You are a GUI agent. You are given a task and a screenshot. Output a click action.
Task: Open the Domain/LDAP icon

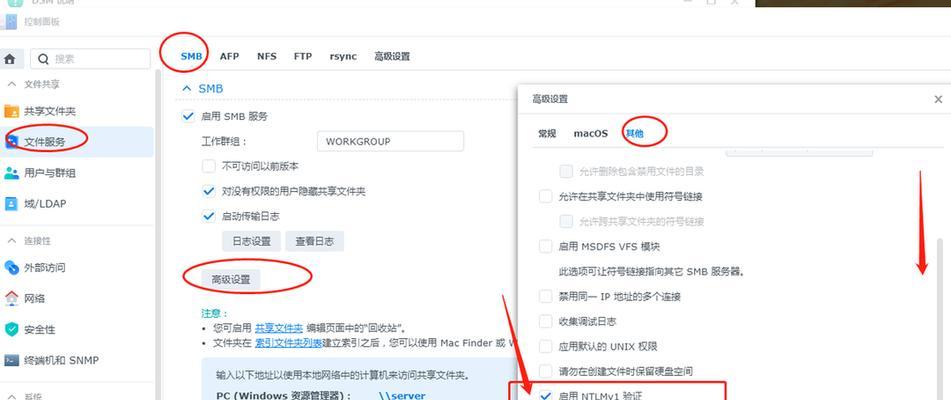coord(12,204)
